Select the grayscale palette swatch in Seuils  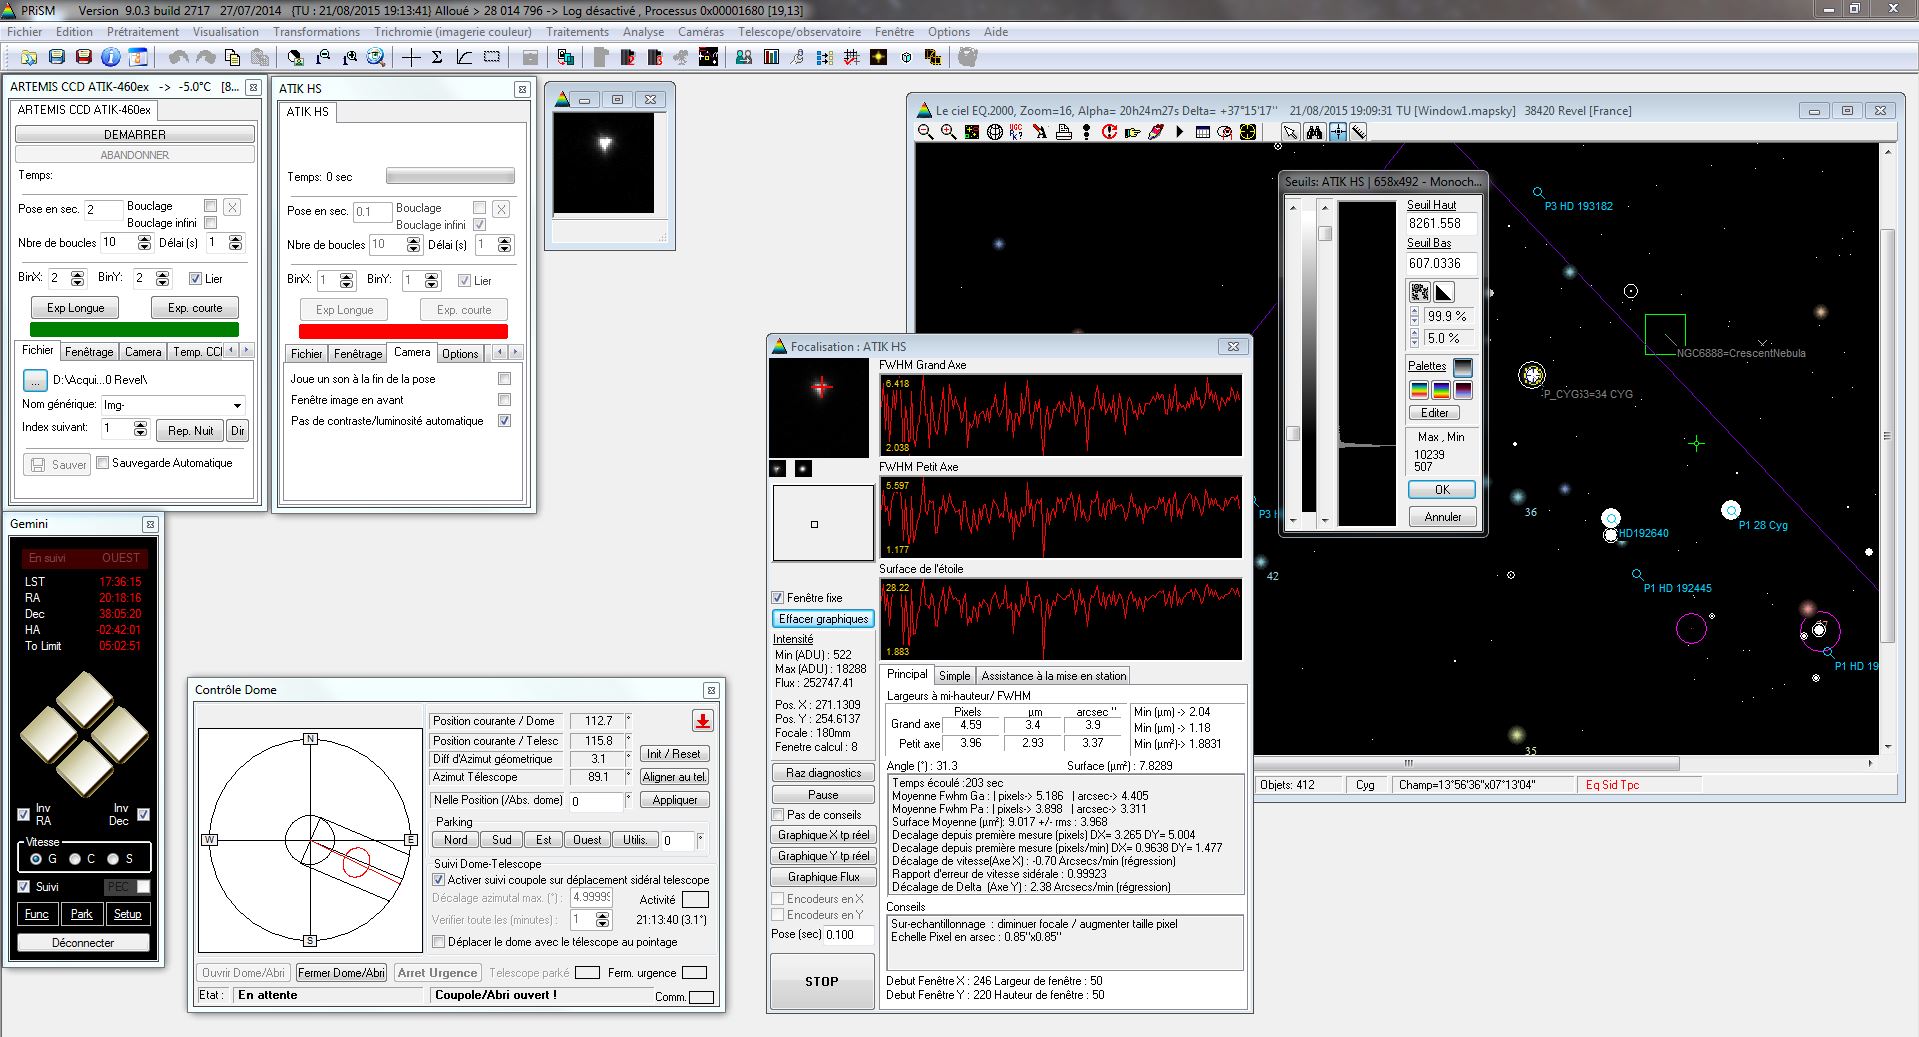coord(1462,367)
